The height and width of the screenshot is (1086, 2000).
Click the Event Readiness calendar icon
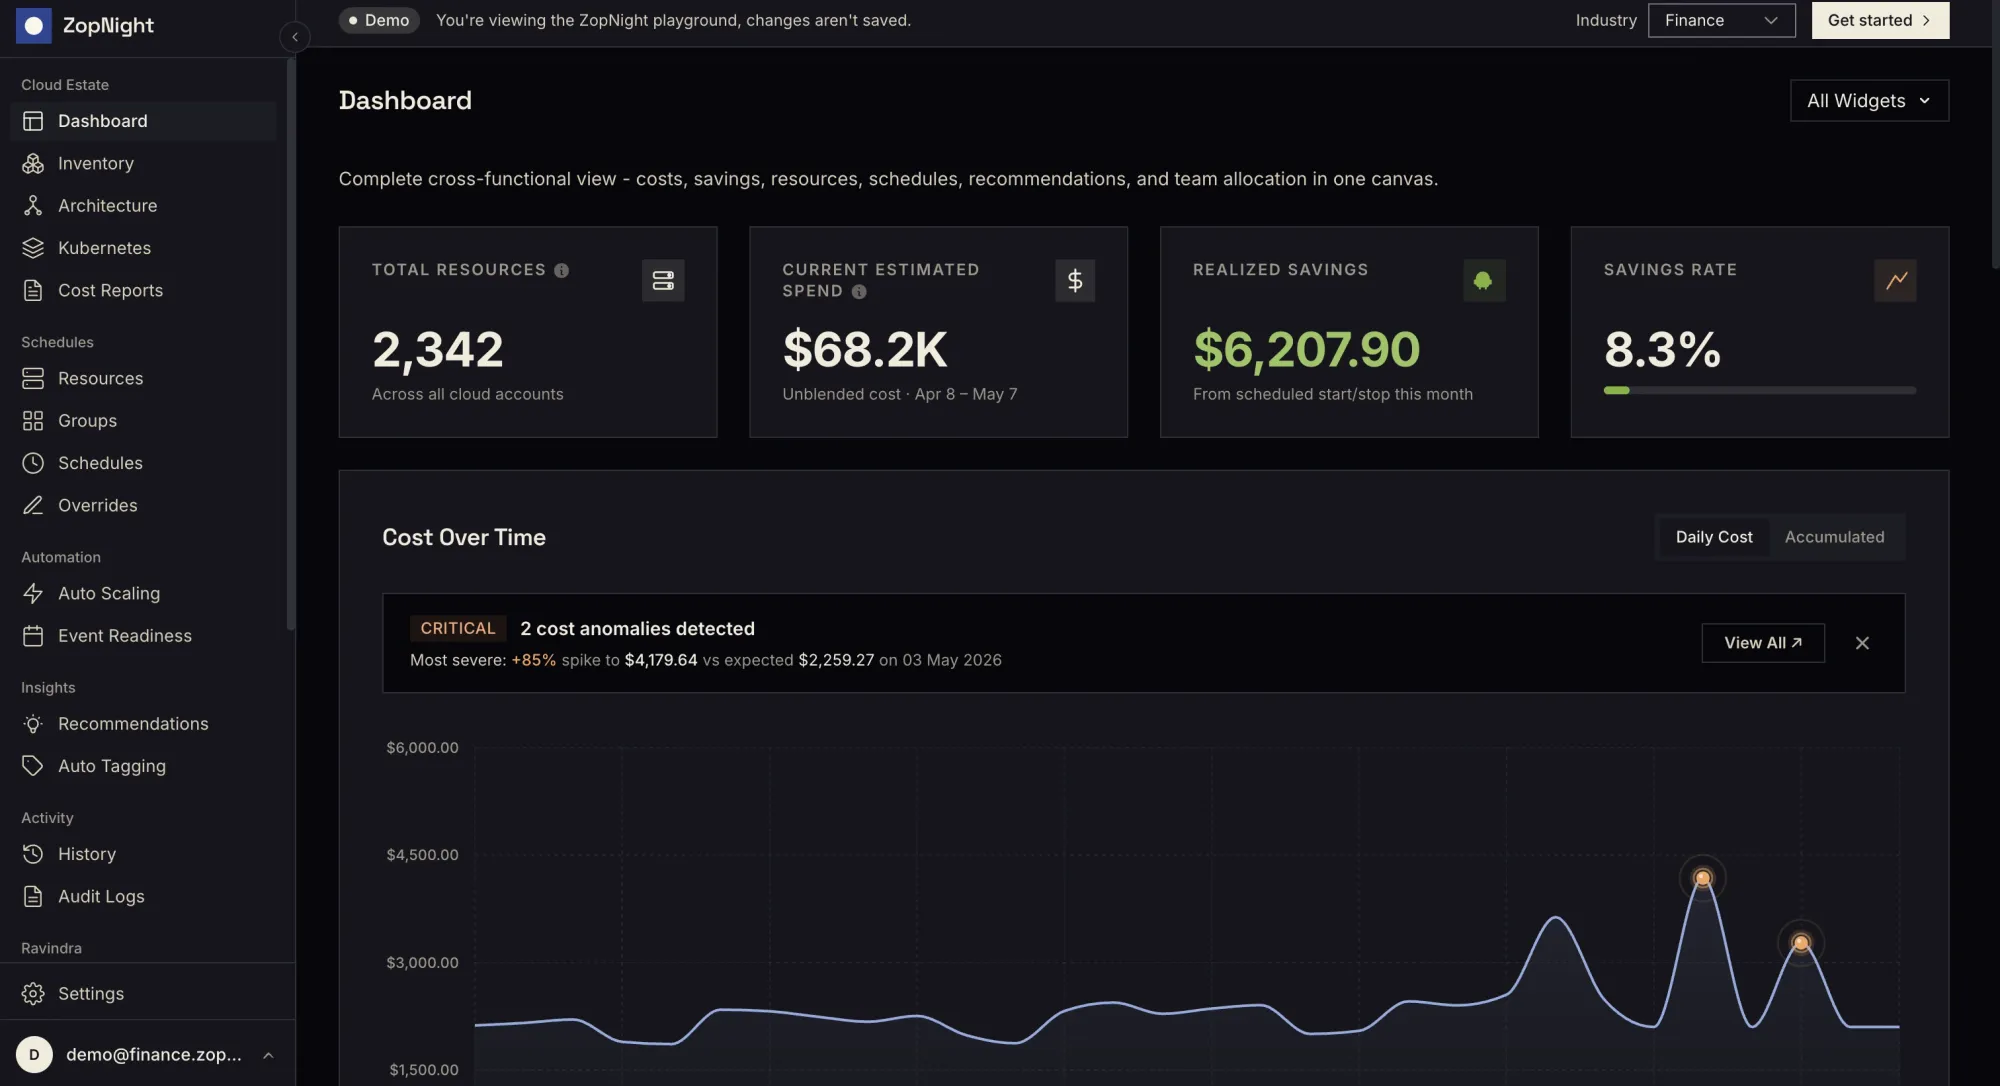33,636
